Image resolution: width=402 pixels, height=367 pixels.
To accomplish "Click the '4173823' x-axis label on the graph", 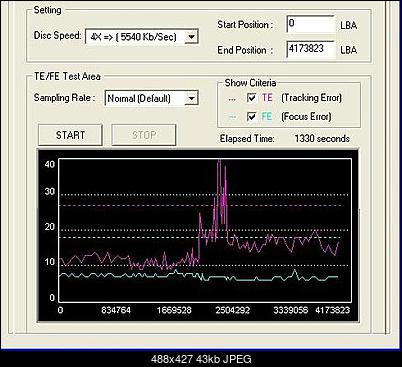I will 332,310.
